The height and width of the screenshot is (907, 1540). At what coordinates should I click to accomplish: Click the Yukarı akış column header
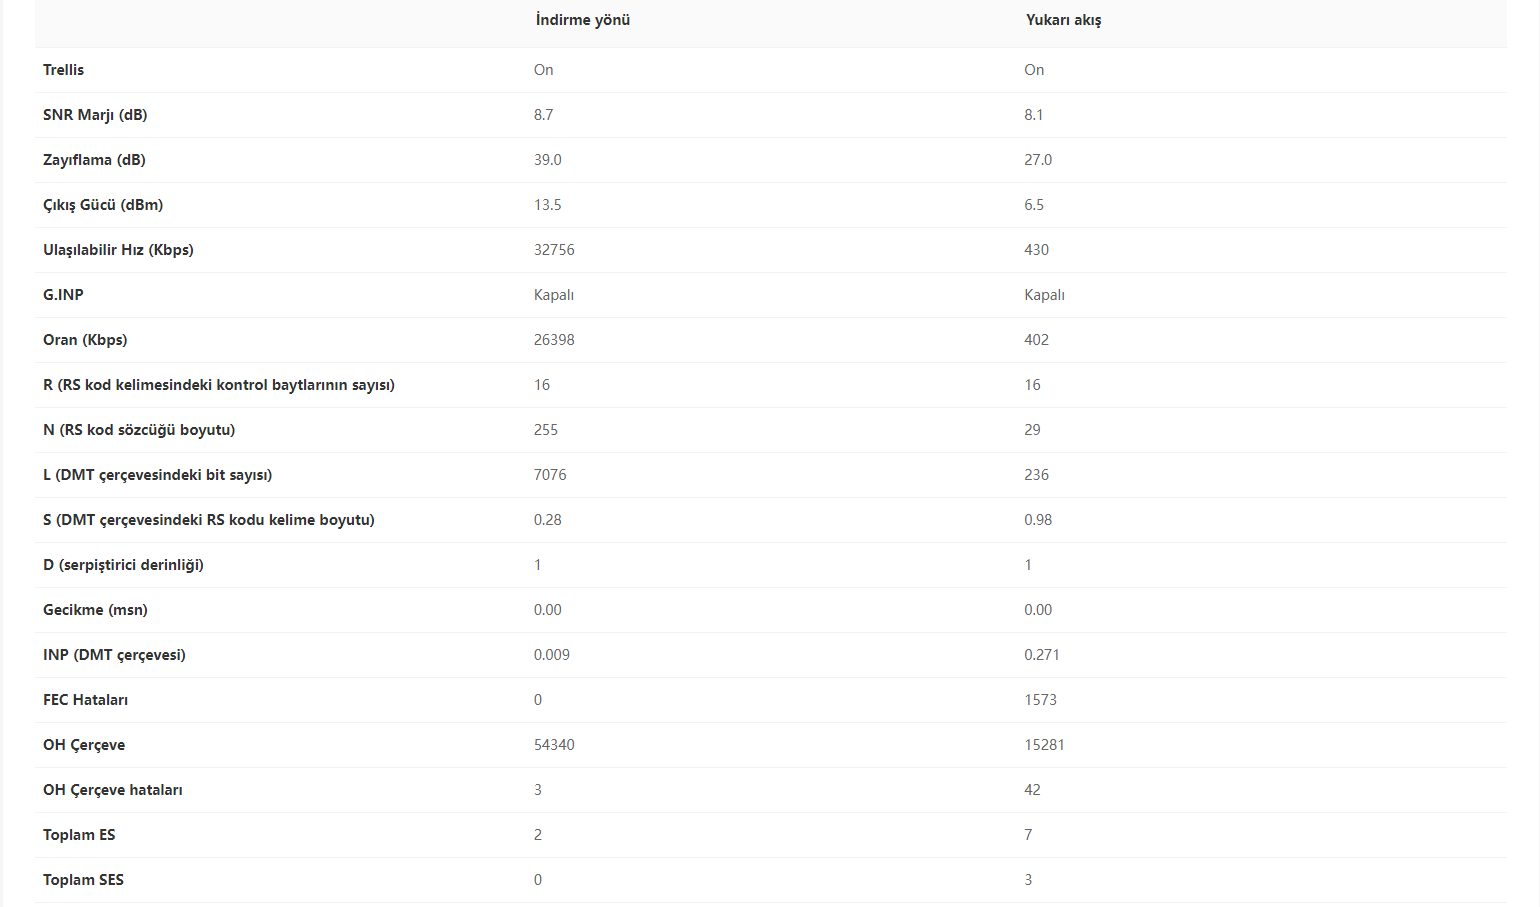(x=1063, y=20)
